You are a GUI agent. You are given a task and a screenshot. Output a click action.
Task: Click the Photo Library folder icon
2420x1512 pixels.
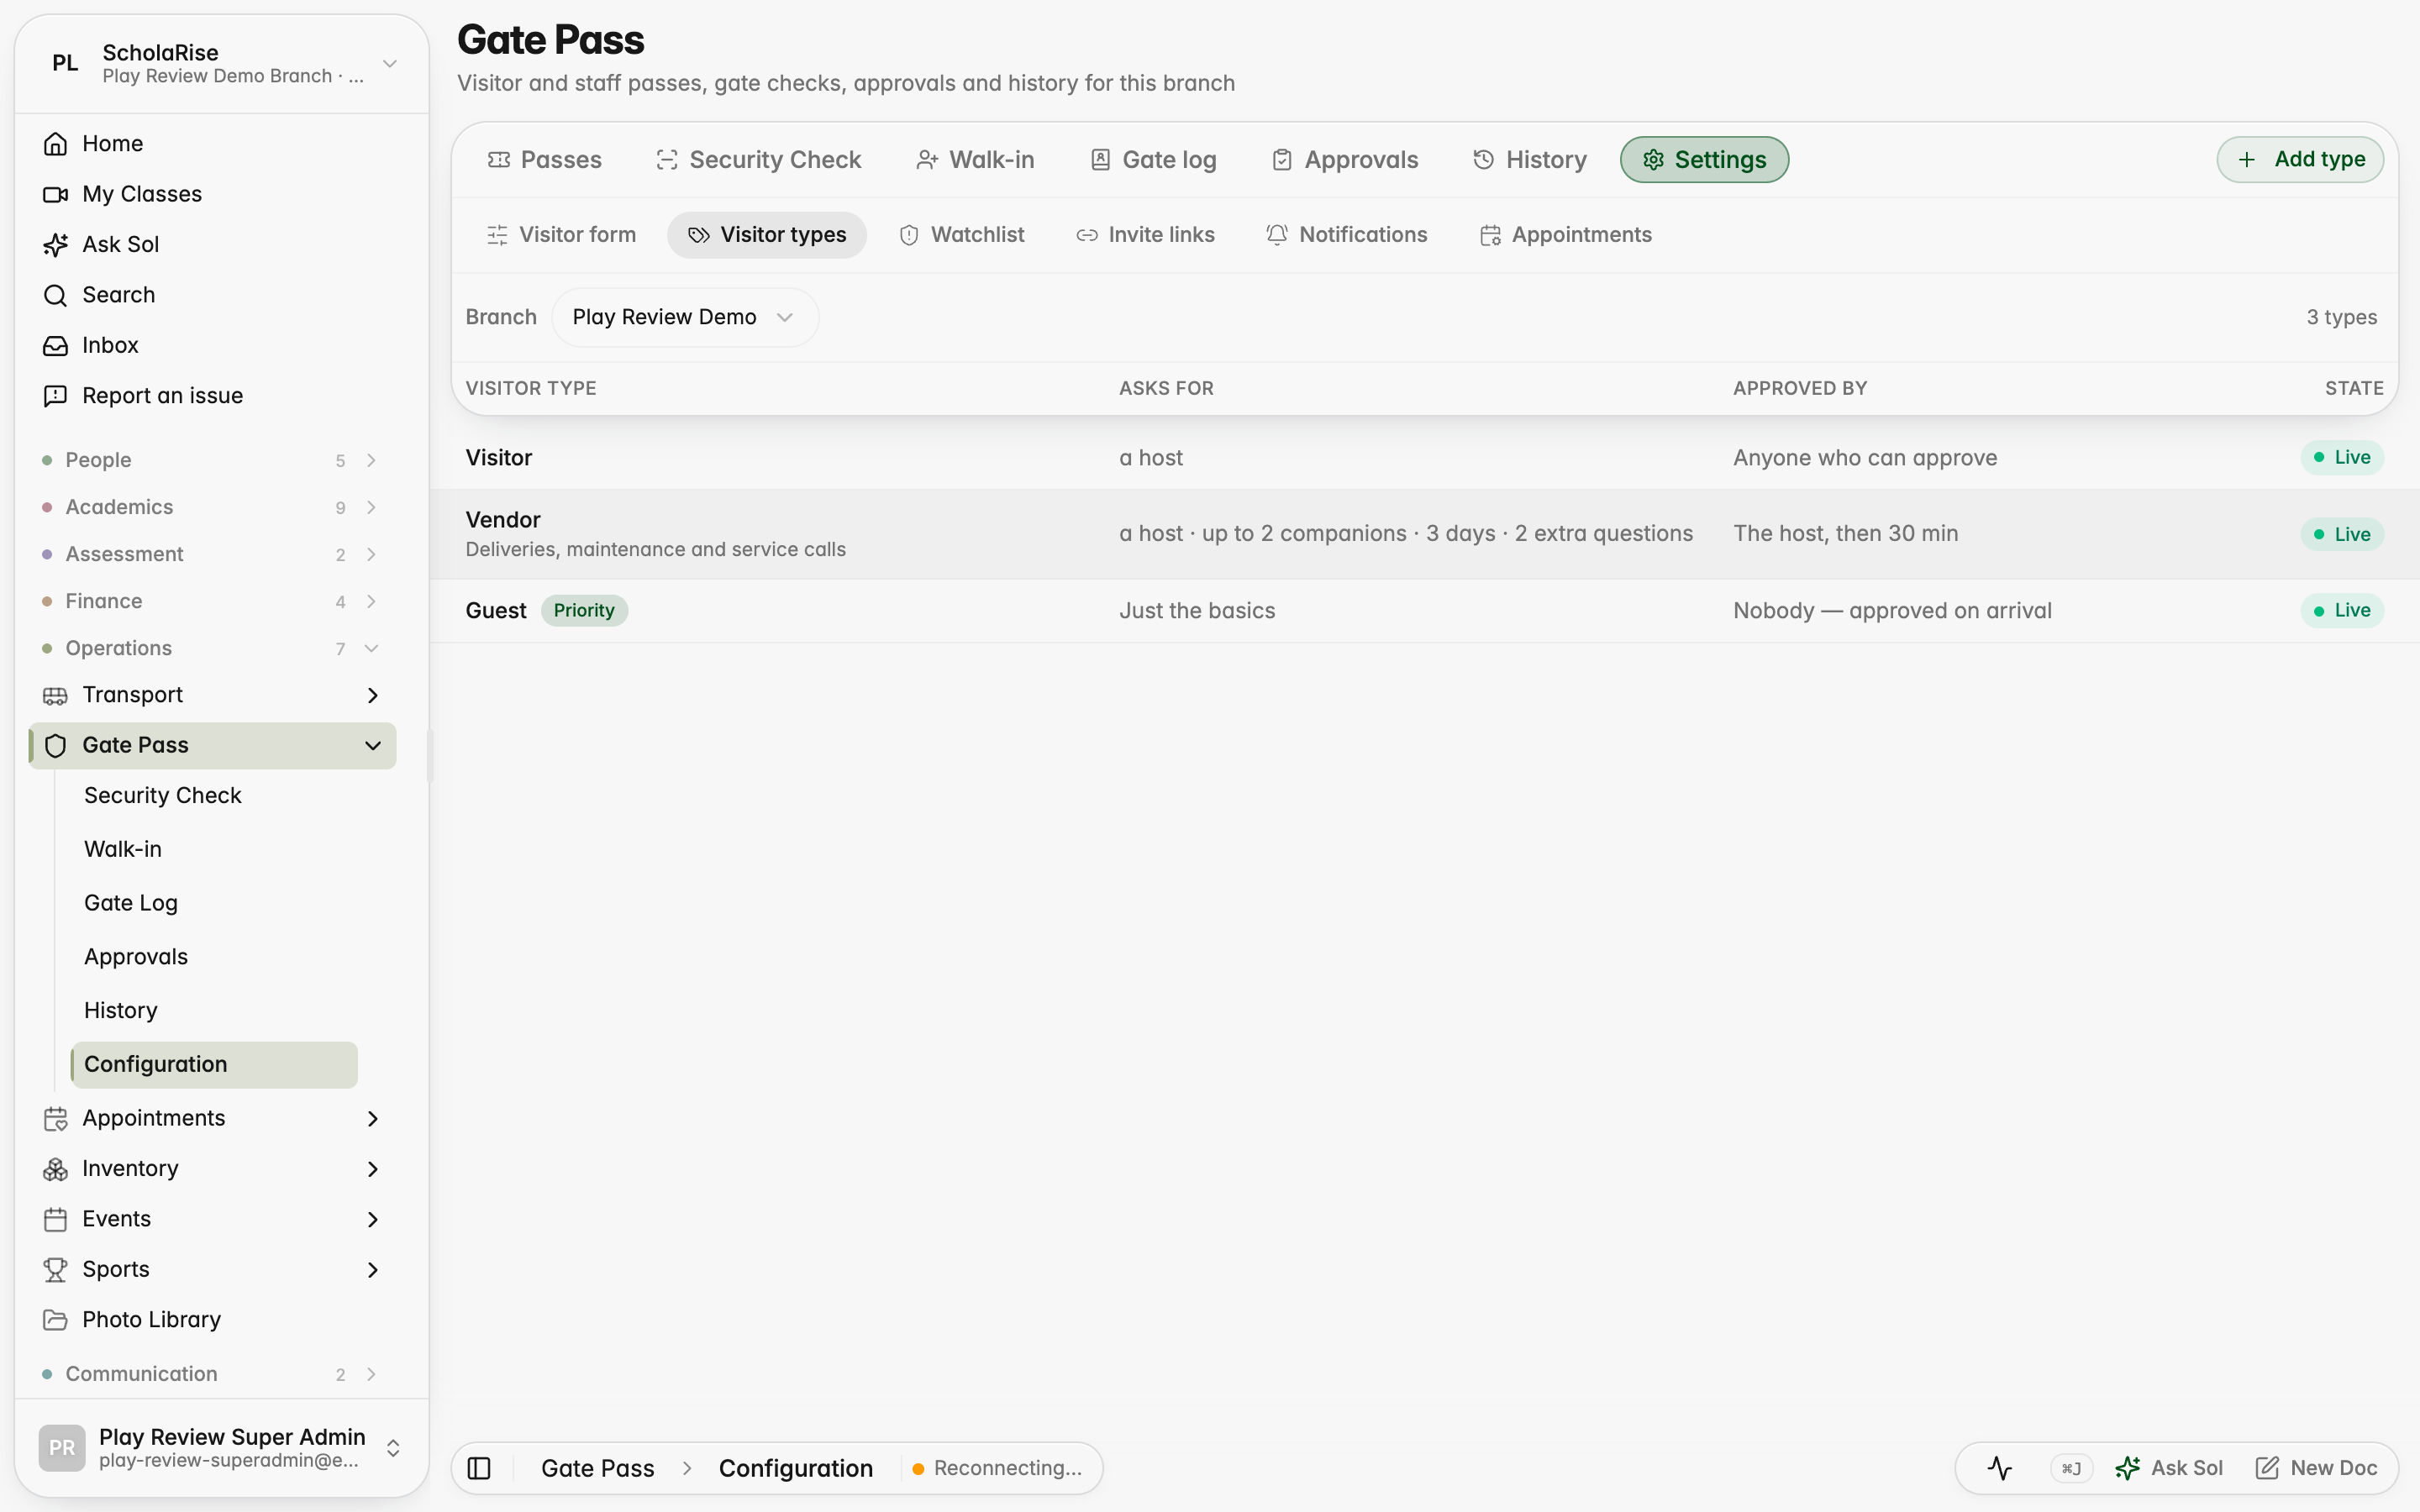tap(55, 1320)
